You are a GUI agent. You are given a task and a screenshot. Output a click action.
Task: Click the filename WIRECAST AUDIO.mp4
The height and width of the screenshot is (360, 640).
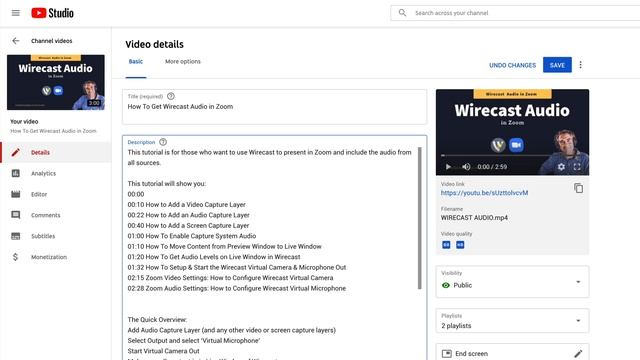[x=474, y=218]
